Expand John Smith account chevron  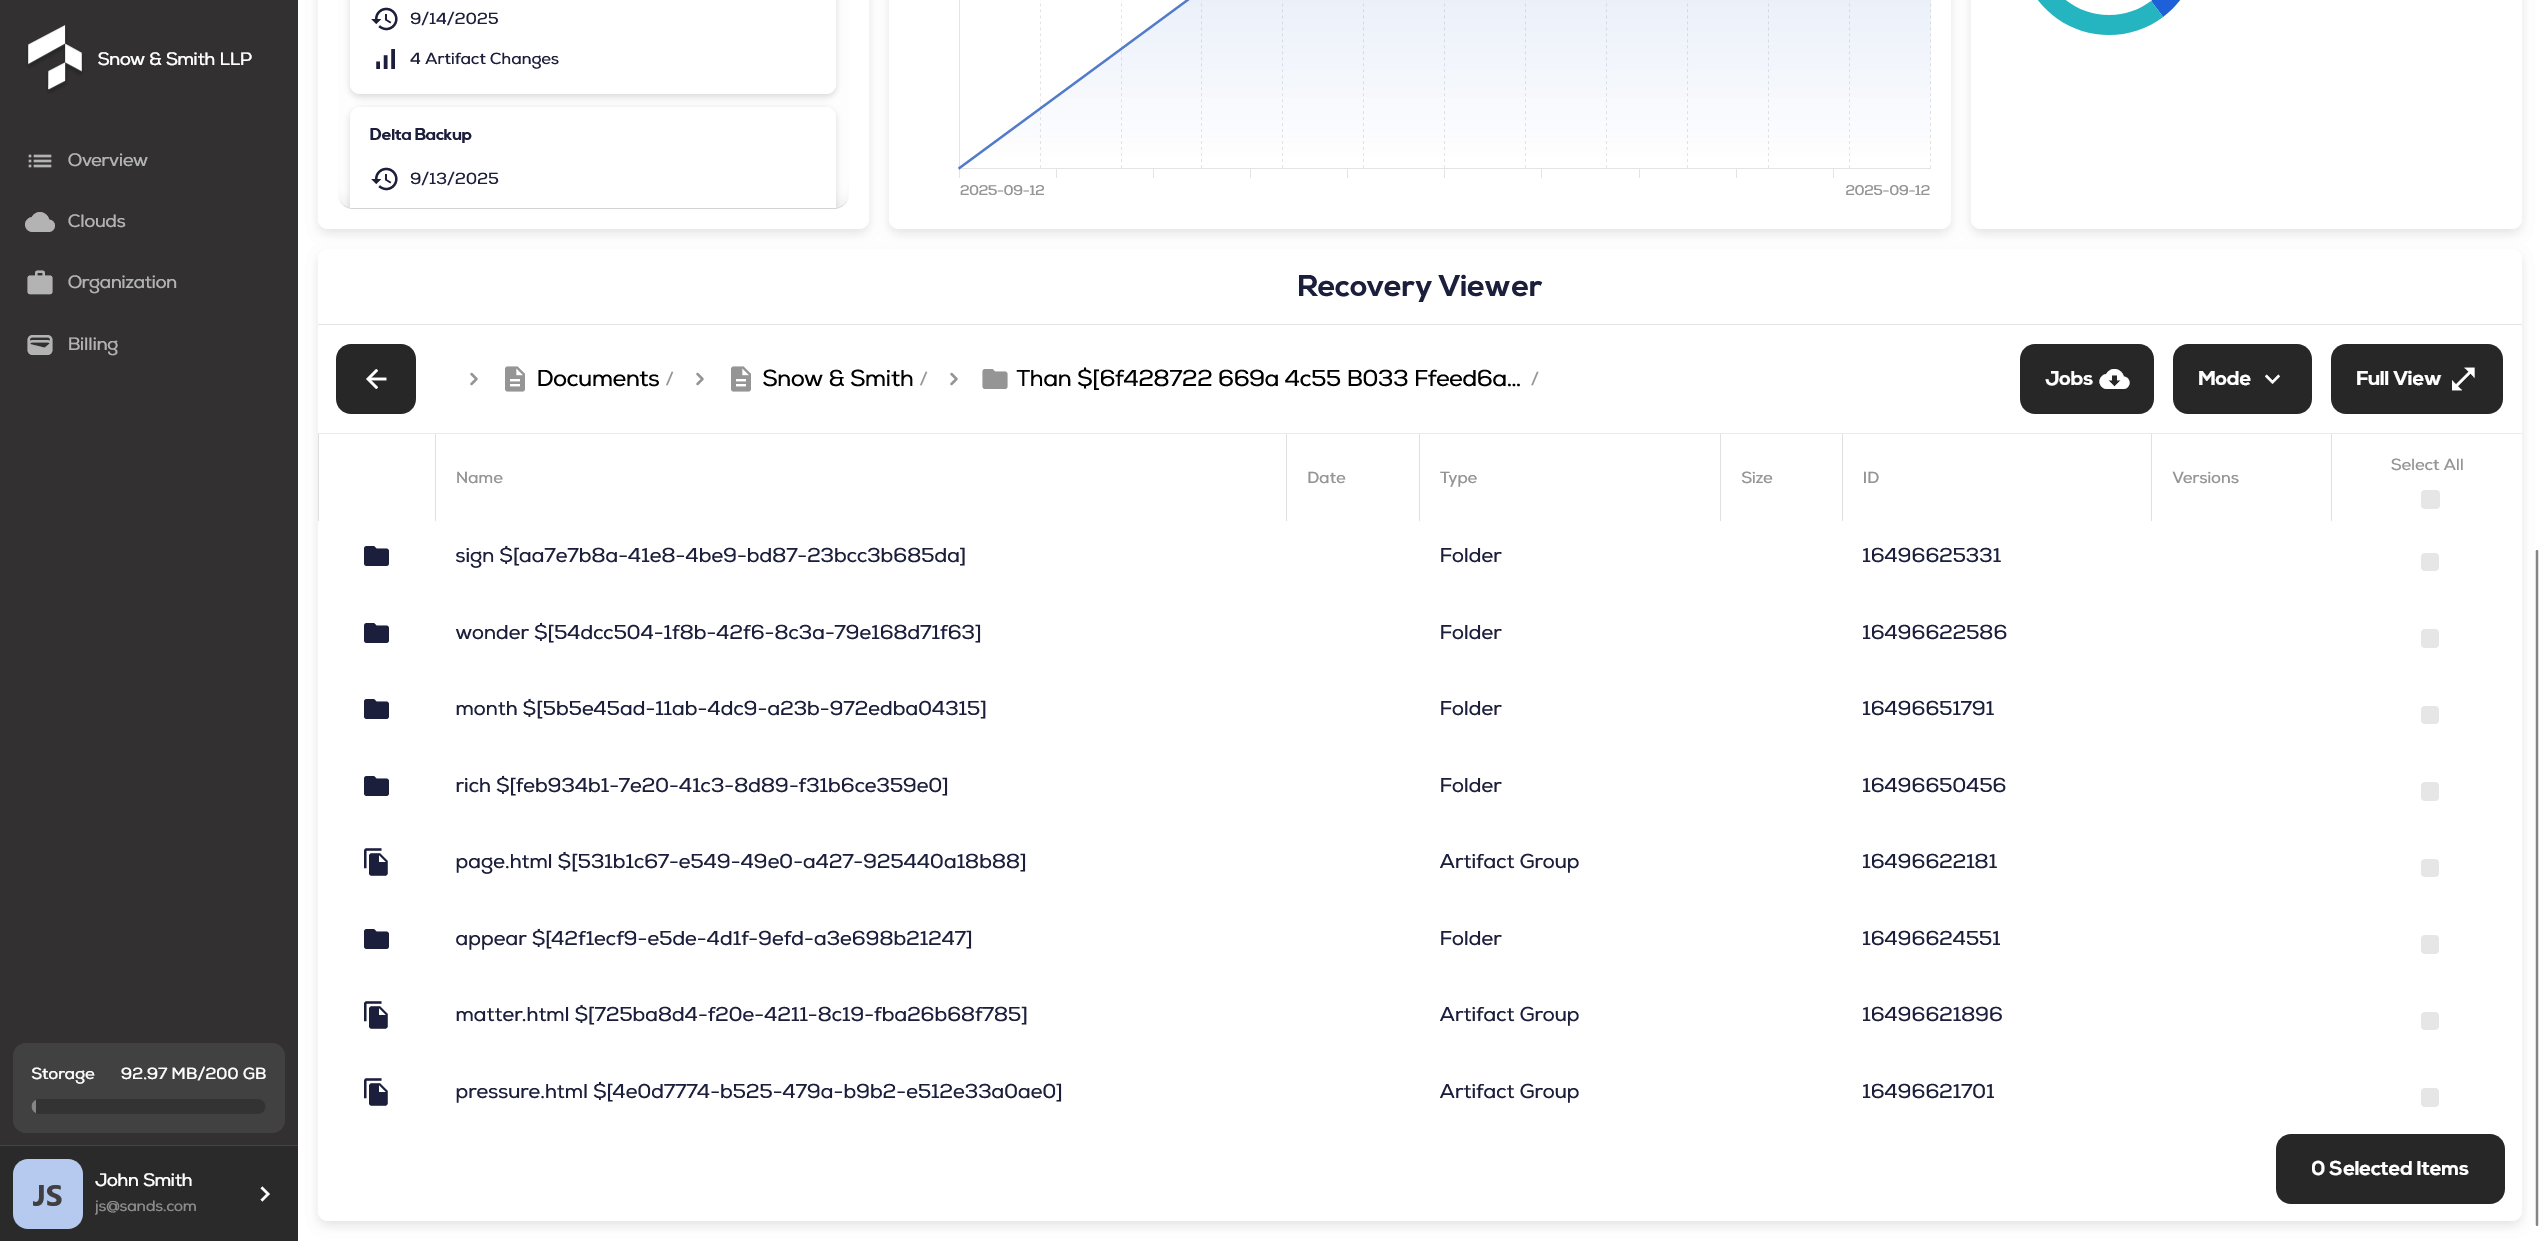tap(265, 1193)
